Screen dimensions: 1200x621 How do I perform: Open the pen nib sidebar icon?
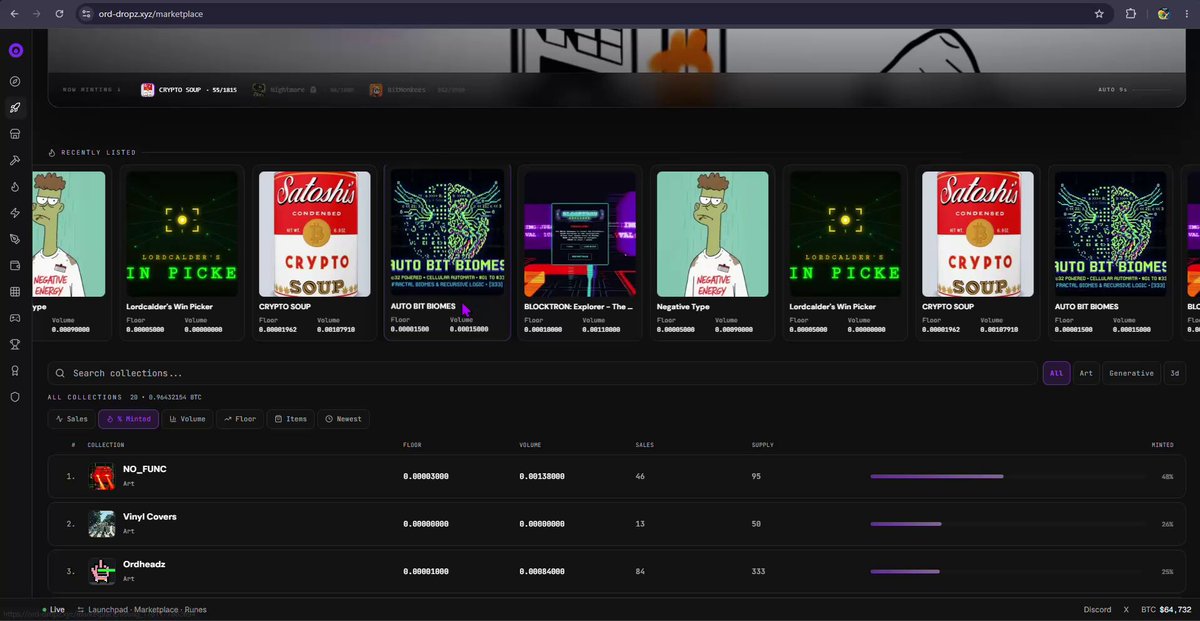click(15, 239)
